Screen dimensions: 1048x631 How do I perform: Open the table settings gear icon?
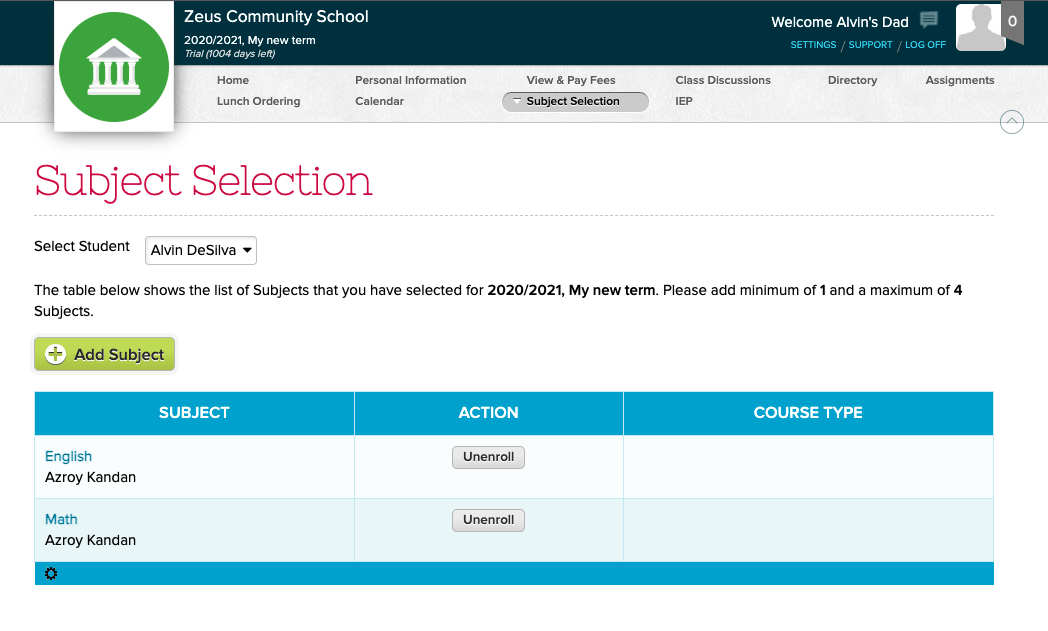coord(51,574)
